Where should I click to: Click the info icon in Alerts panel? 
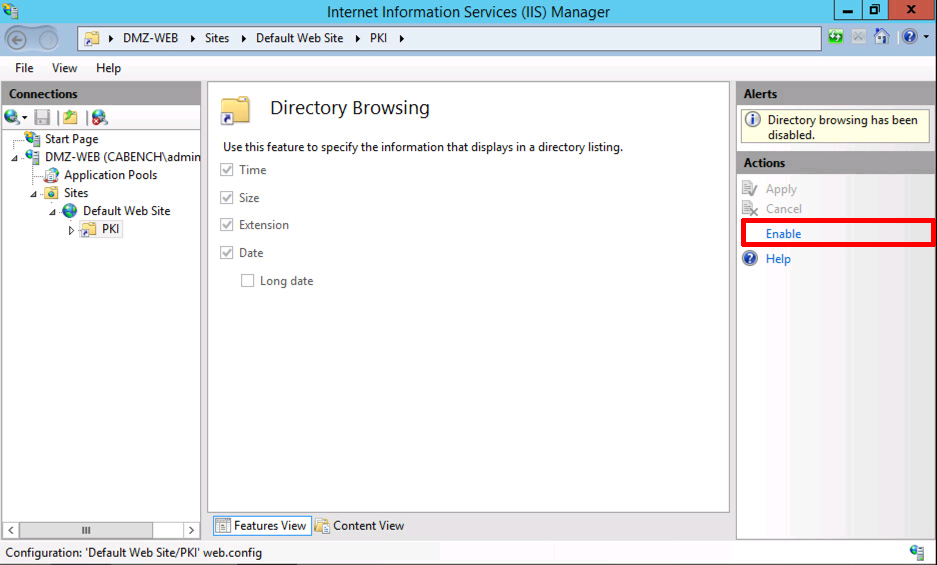pyautogui.click(x=753, y=120)
